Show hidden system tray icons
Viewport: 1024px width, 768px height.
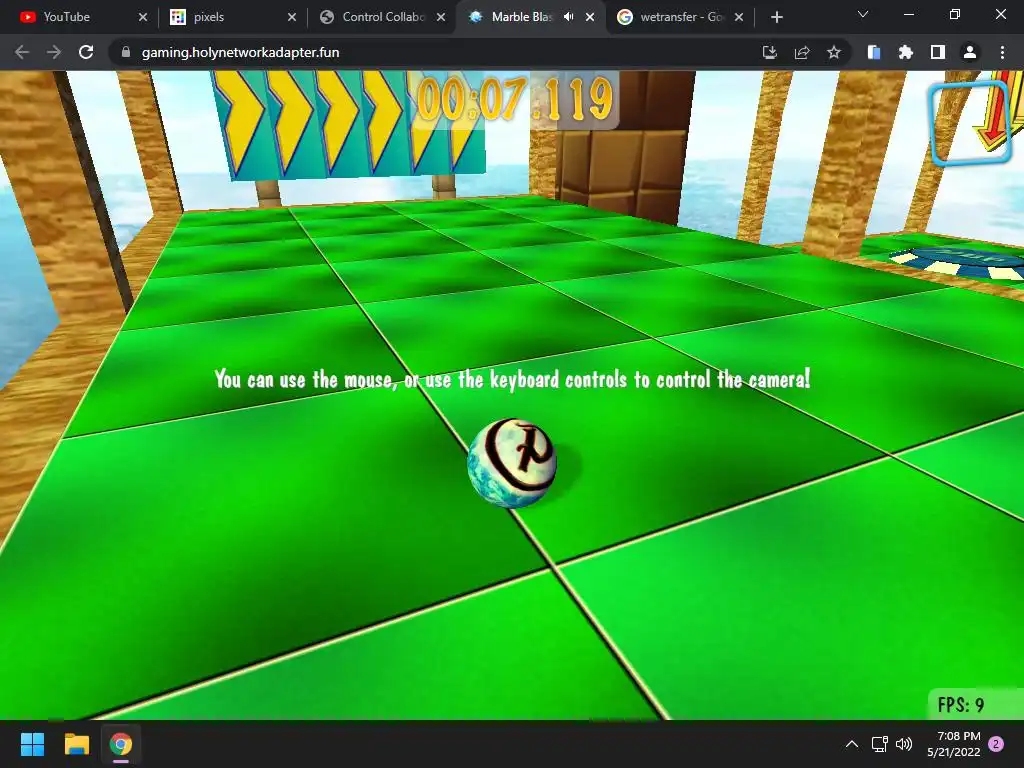(x=852, y=744)
